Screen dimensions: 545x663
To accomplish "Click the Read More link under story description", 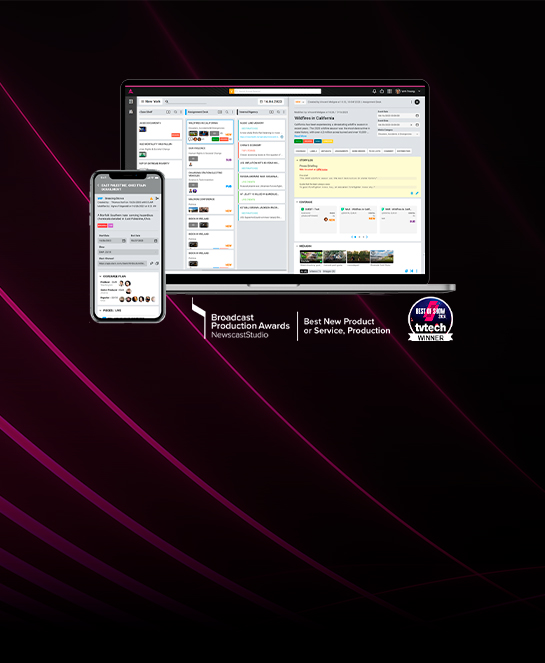I will click(x=301, y=136).
